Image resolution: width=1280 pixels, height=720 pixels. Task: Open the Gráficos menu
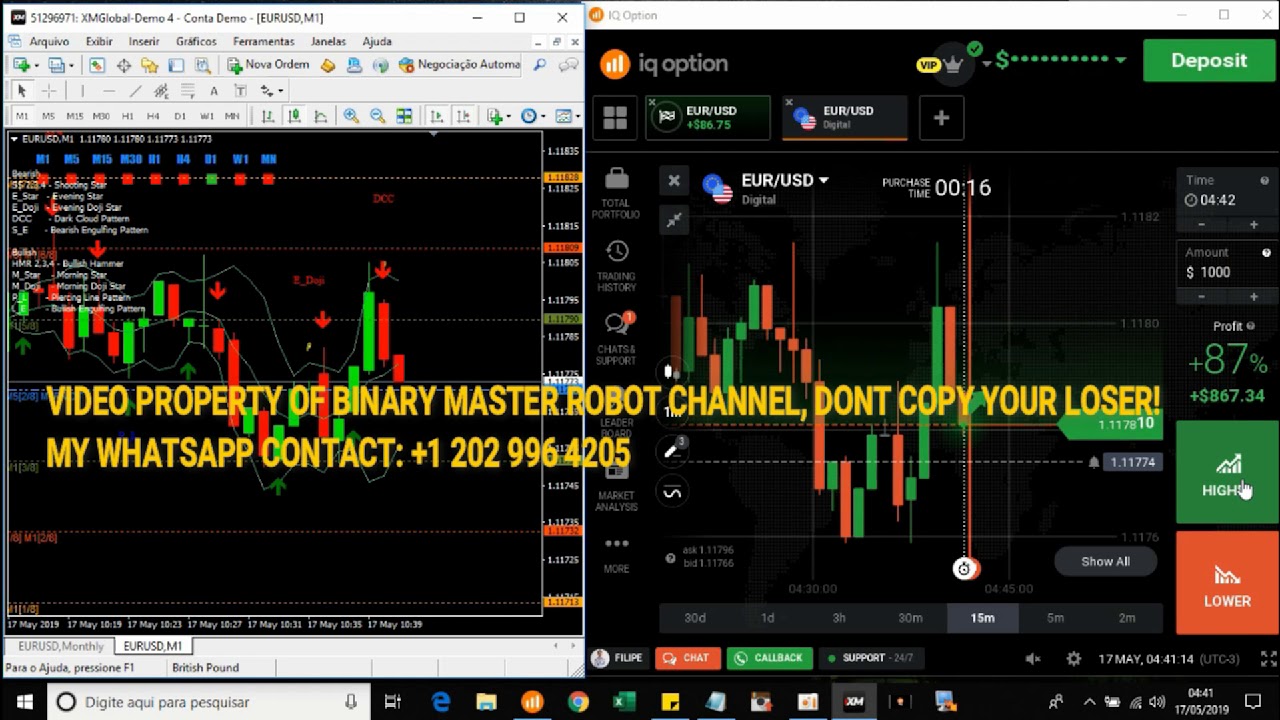[x=196, y=41]
